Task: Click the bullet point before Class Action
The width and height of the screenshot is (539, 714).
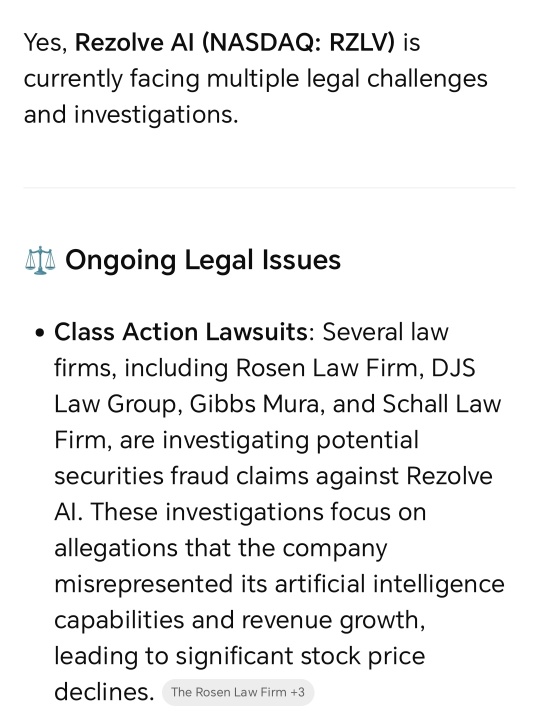Action: [41, 333]
